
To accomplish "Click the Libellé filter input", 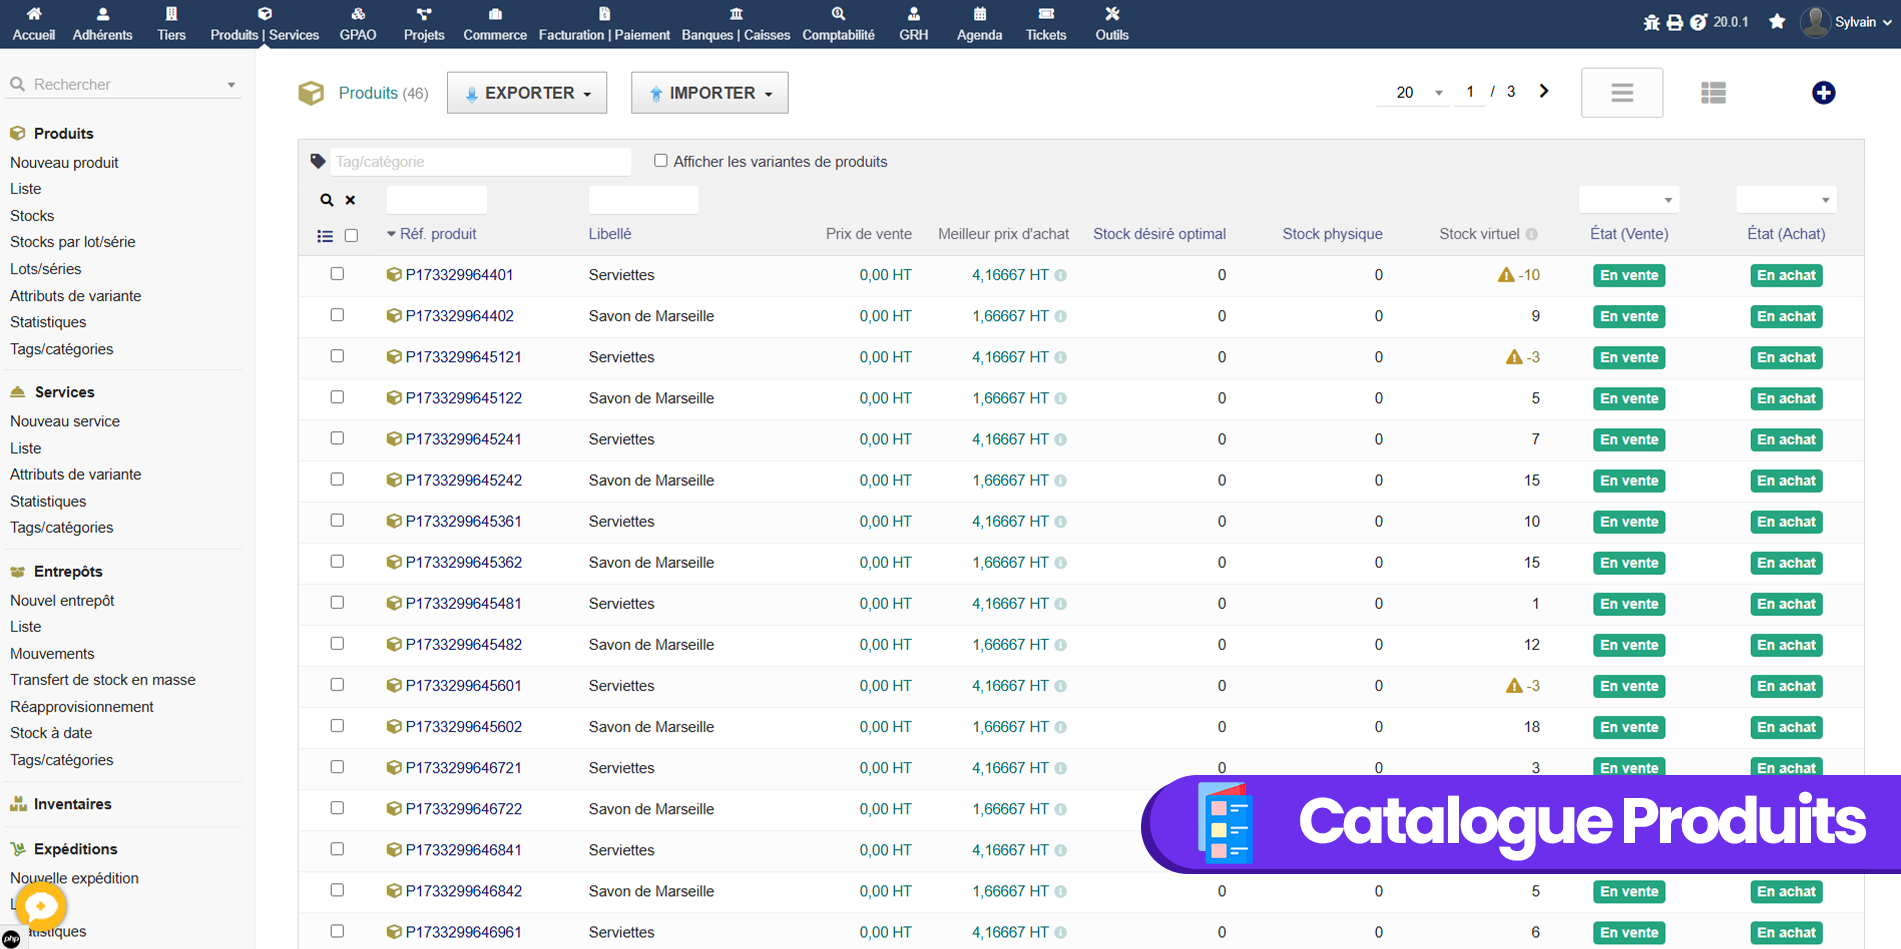I will click(643, 199).
